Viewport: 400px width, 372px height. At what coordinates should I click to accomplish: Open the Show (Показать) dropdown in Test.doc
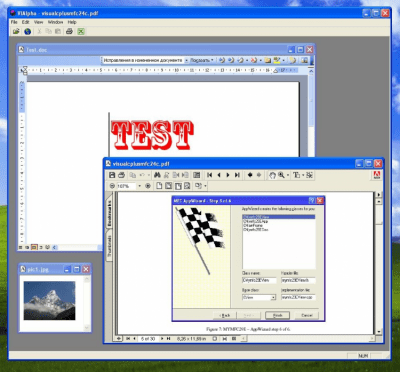click(x=202, y=60)
